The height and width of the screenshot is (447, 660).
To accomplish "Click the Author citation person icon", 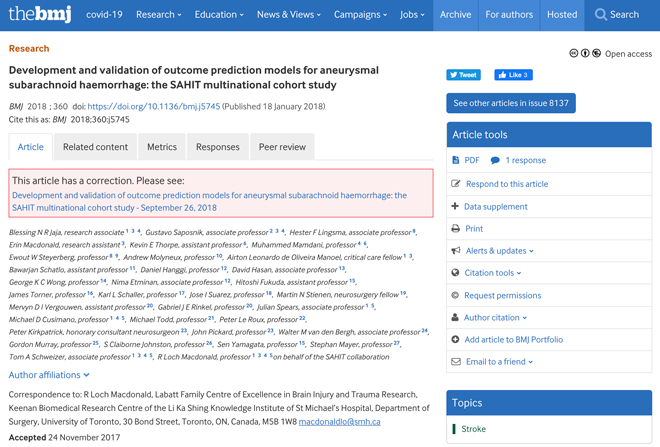I will pos(455,317).
